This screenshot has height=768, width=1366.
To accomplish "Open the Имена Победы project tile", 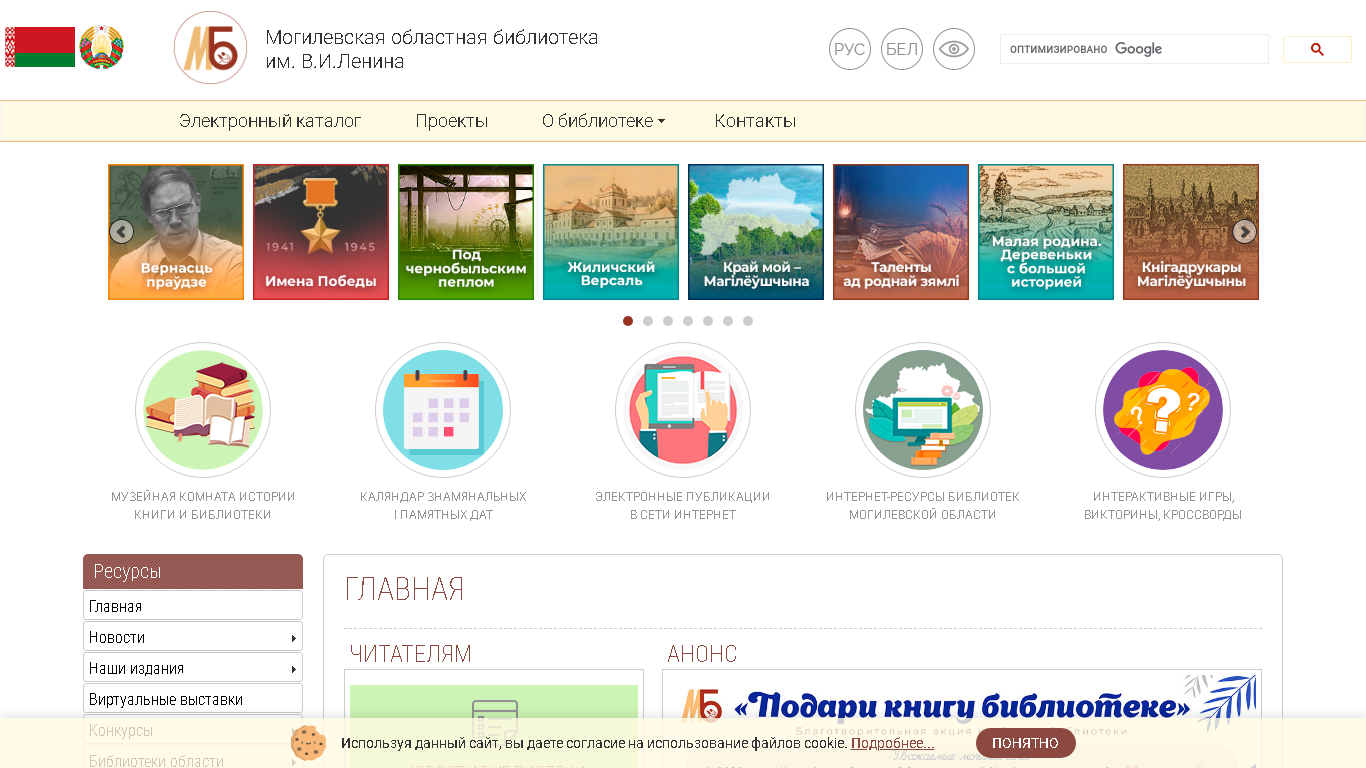I will click(x=321, y=232).
